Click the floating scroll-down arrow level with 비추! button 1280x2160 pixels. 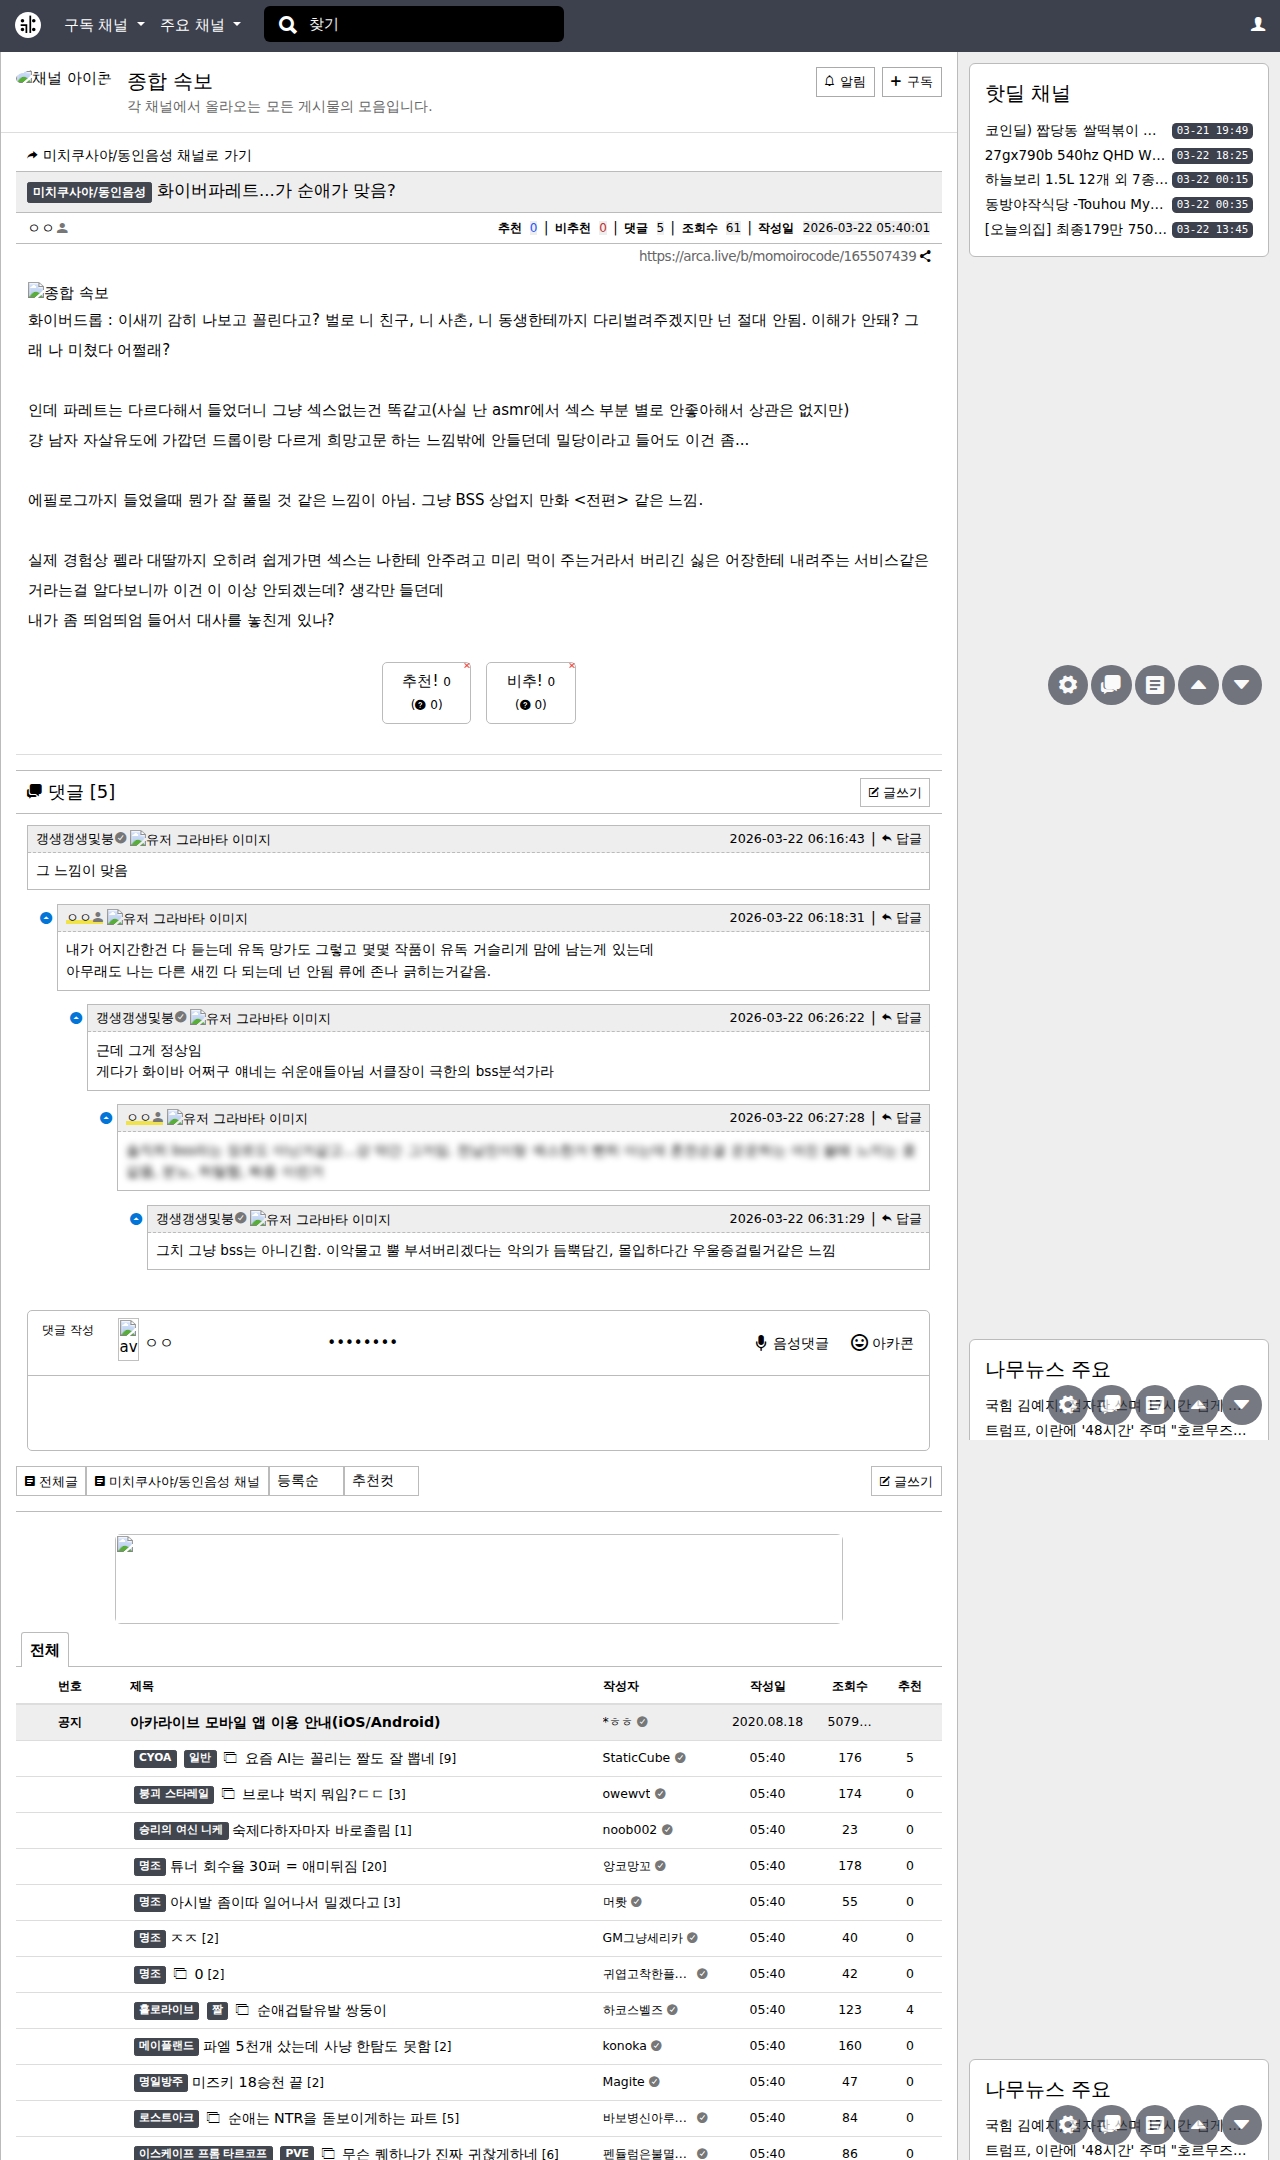coord(1242,685)
